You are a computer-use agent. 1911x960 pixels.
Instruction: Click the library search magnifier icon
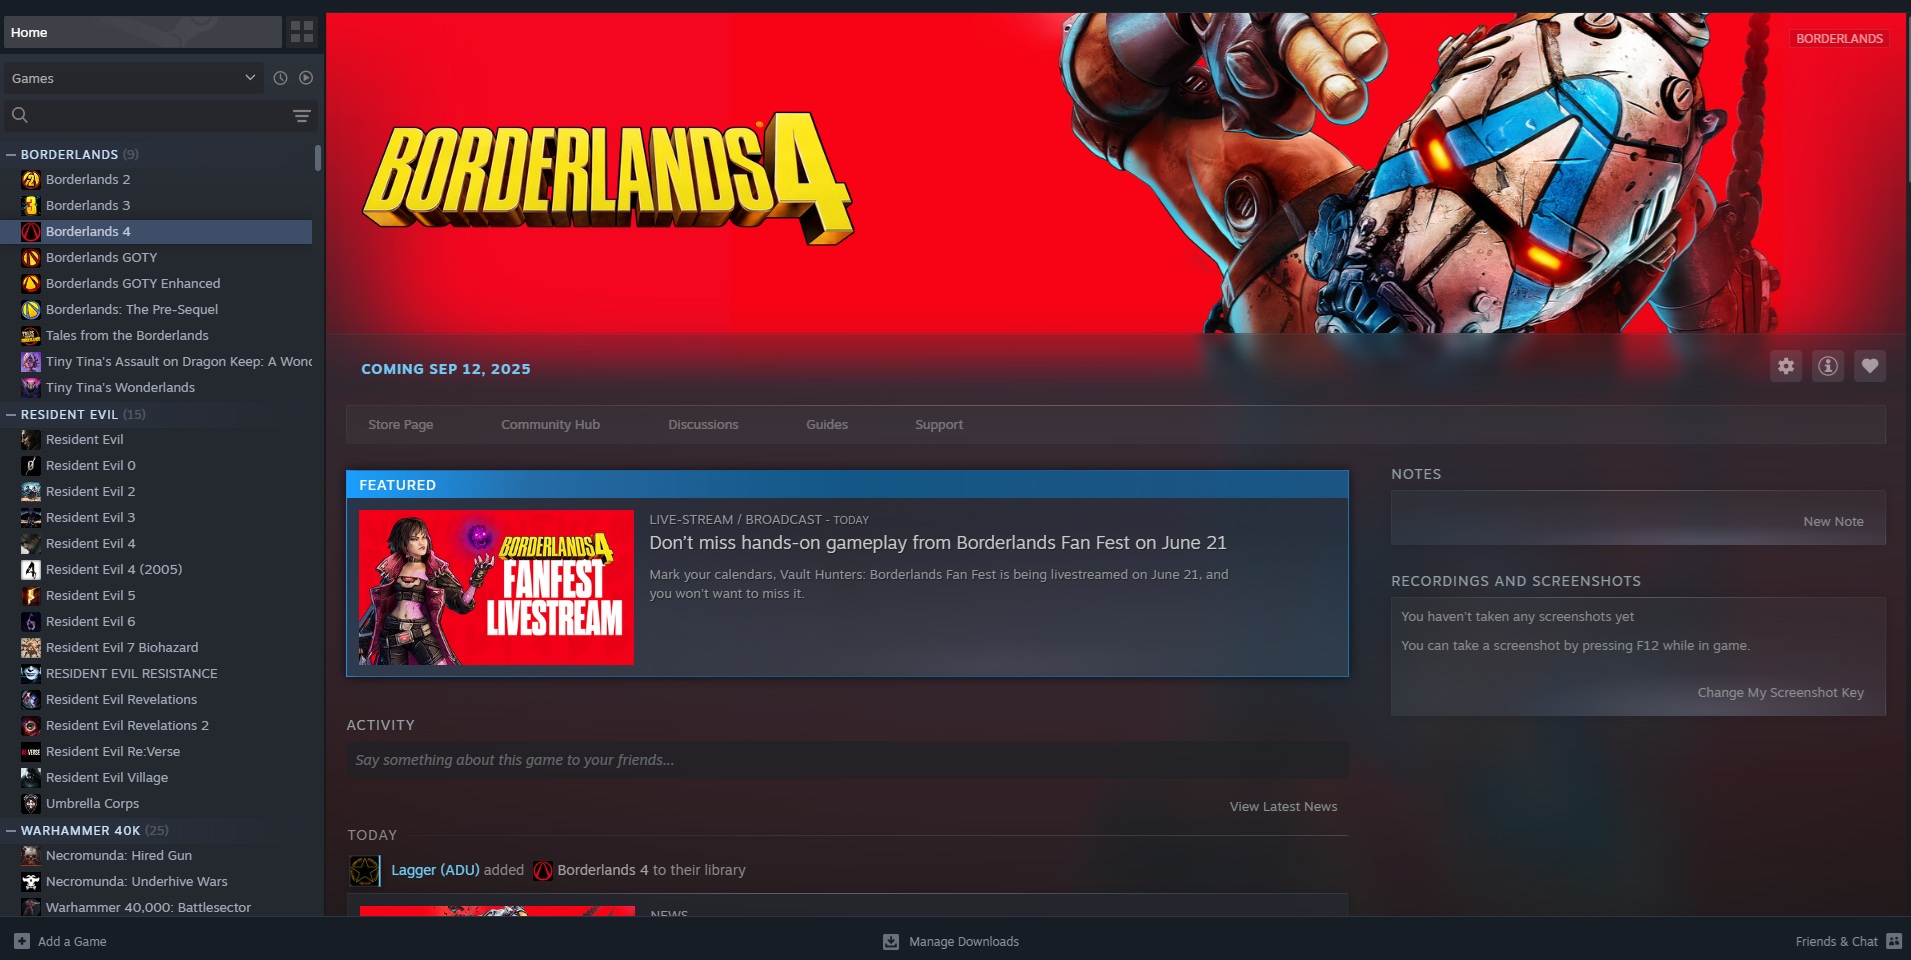20,115
